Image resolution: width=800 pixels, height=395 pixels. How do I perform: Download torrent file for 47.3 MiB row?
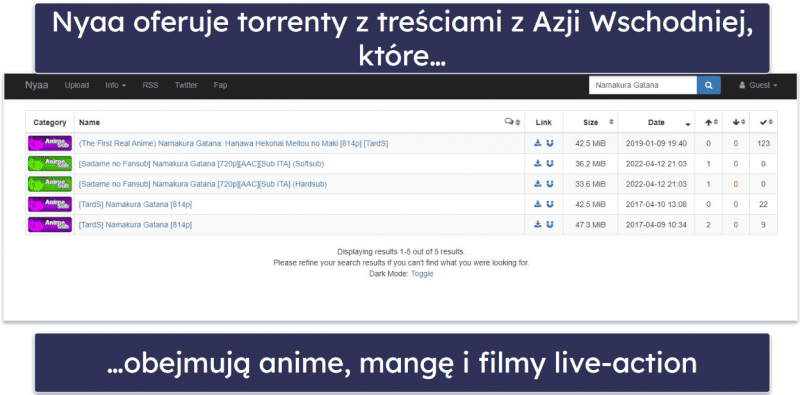pyautogui.click(x=538, y=225)
